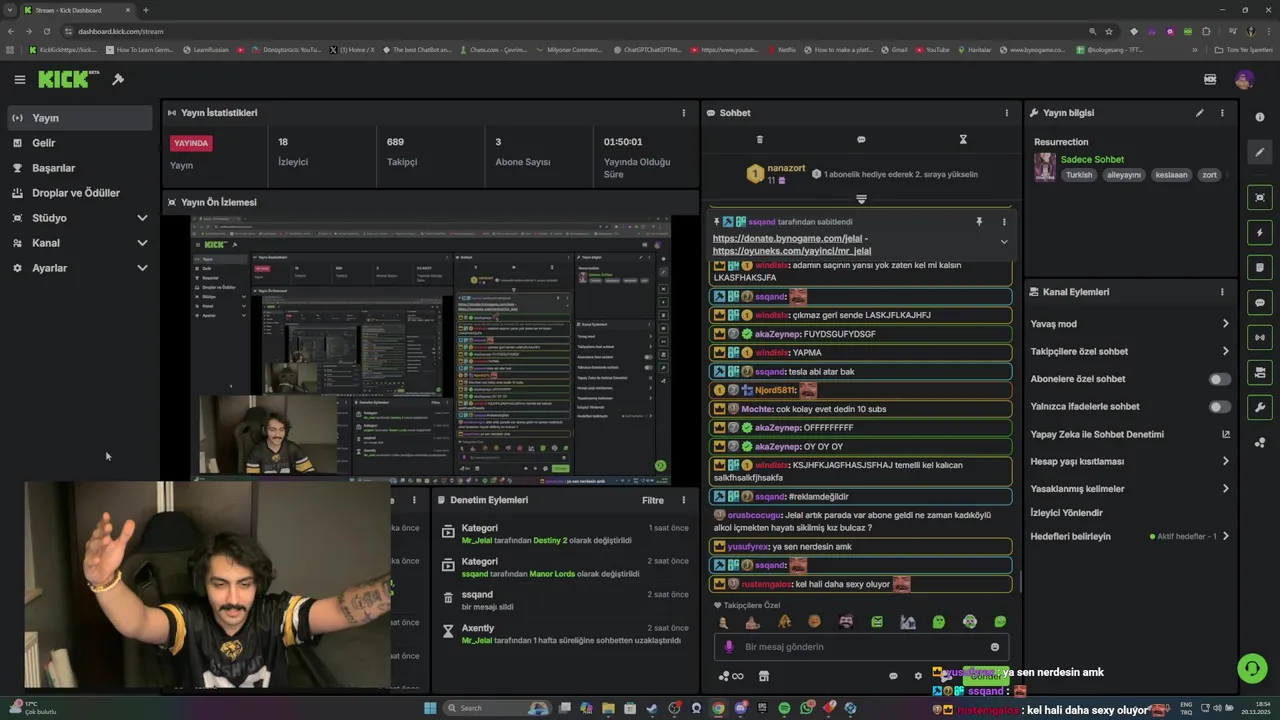
Task: Click the Destiny 2 category link
Action: pos(550,541)
